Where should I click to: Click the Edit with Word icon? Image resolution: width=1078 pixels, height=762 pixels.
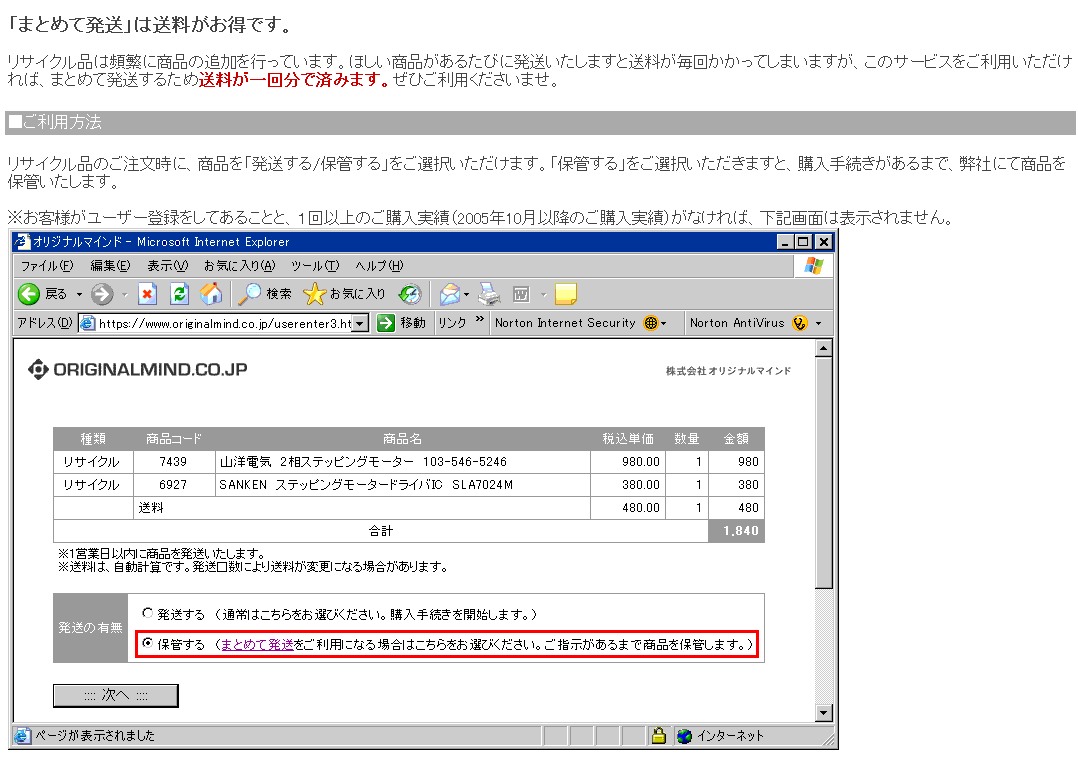pos(521,294)
